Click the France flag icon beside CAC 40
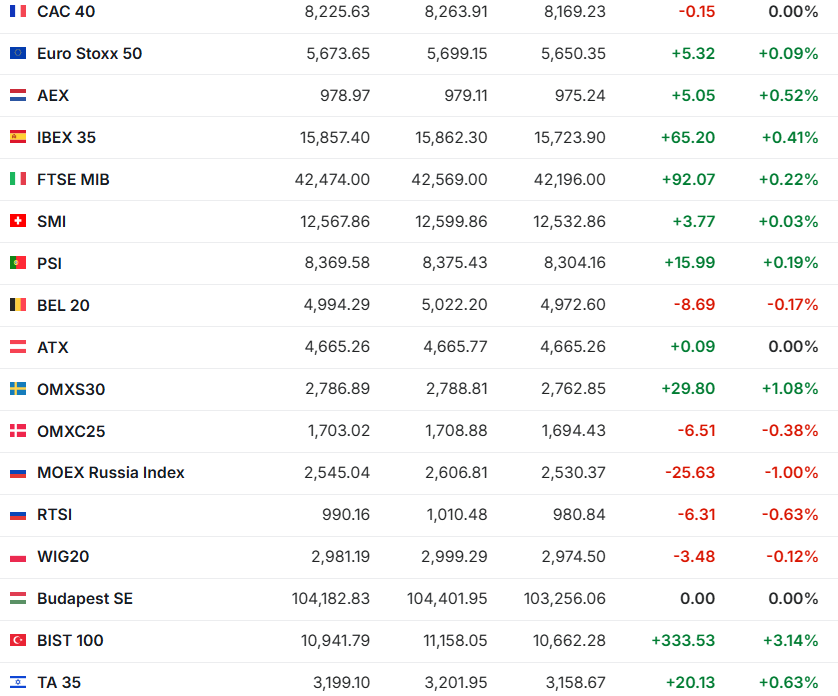This screenshot has width=838, height=696. click(18, 11)
